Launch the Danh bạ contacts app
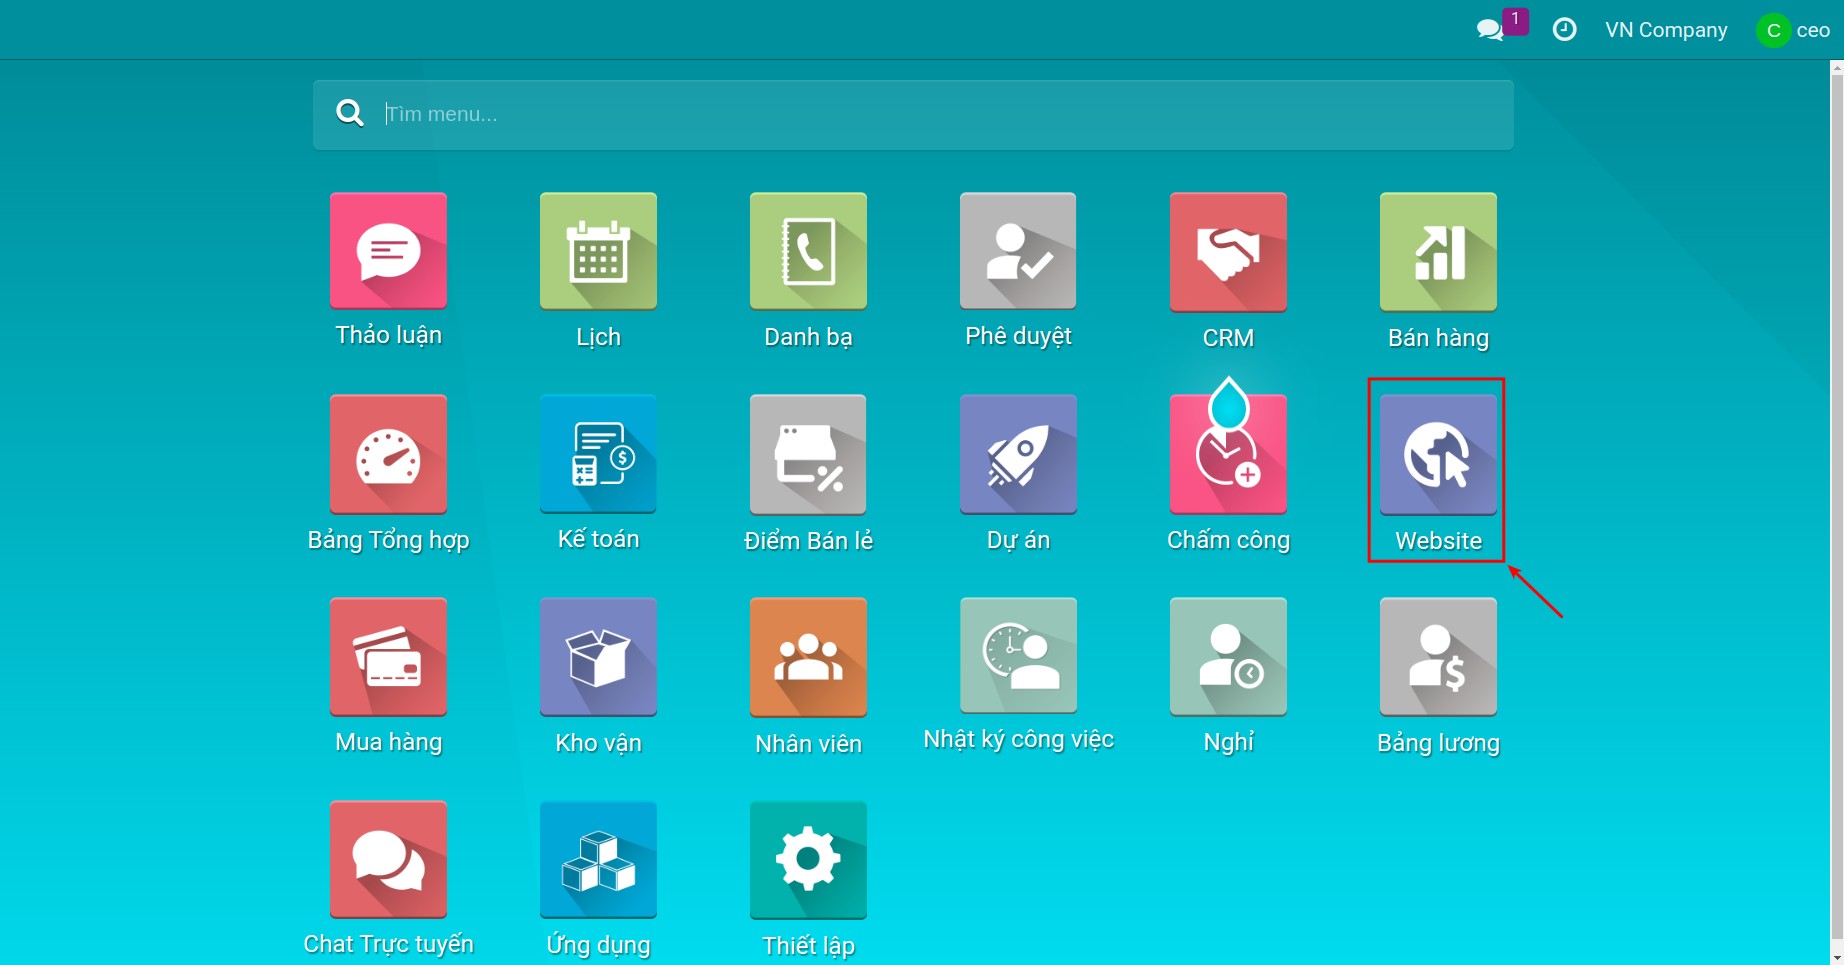This screenshot has width=1844, height=965. click(x=808, y=251)
